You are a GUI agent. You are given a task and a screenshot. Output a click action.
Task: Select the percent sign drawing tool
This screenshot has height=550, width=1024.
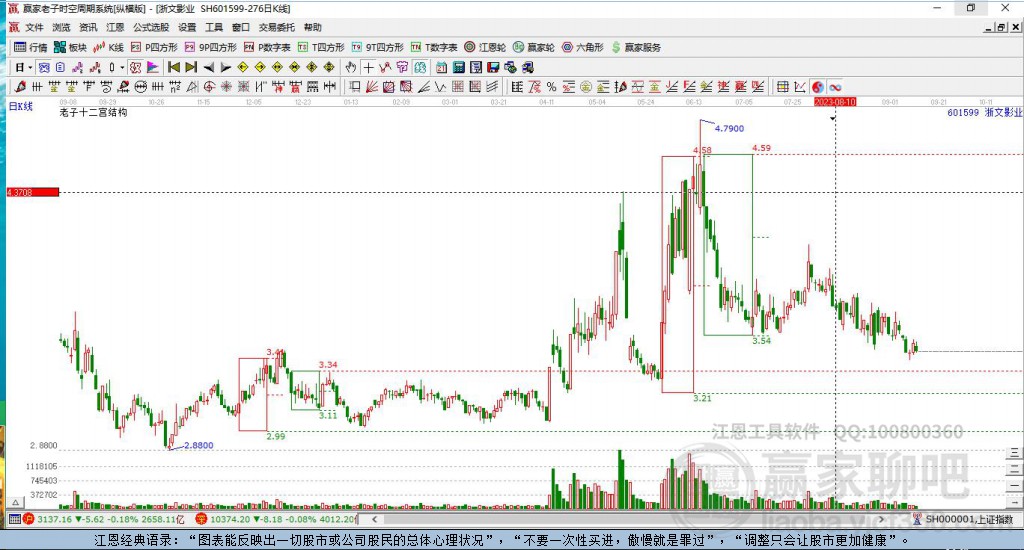(x=551, y=87)
